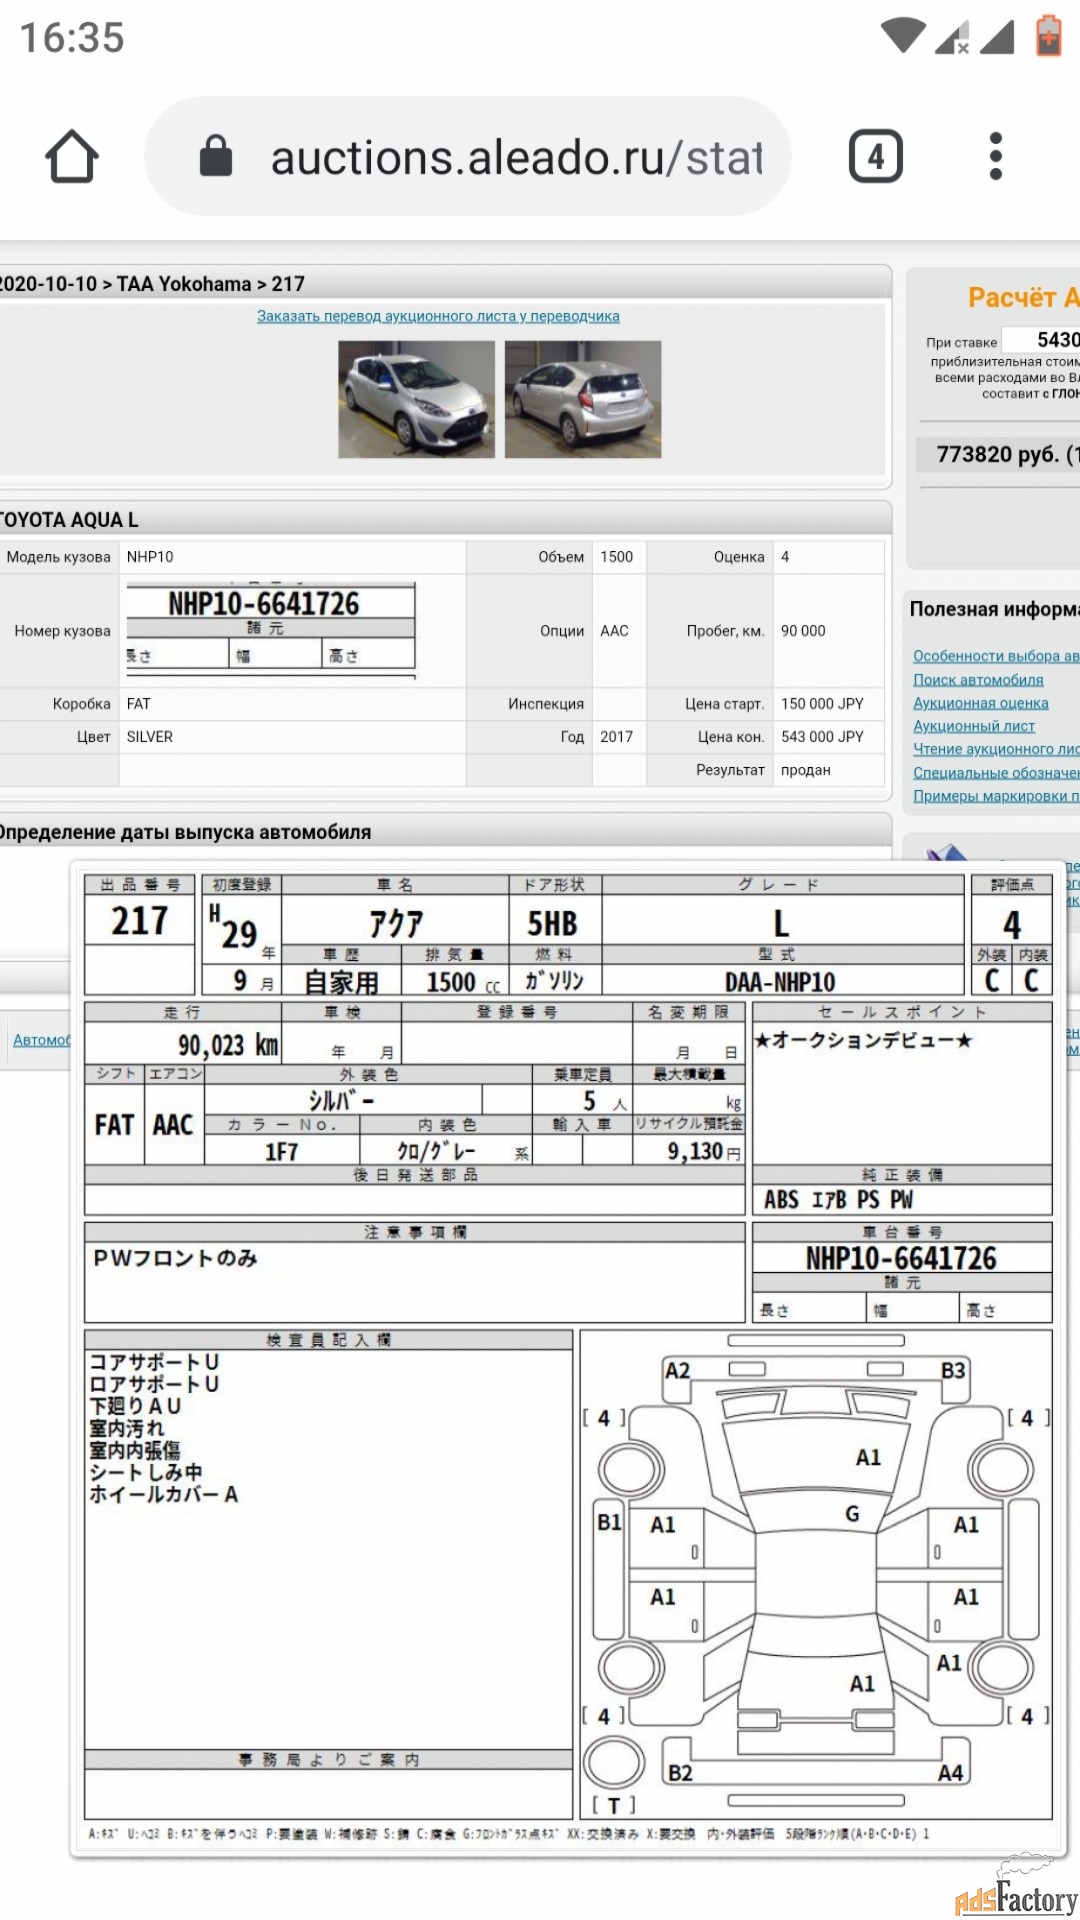The width and height of the screenshot is (1080, 1920).
Task: Open the 'Чтение аукционного листа' link
Action: pyautogui.click(x=996, y=749)
